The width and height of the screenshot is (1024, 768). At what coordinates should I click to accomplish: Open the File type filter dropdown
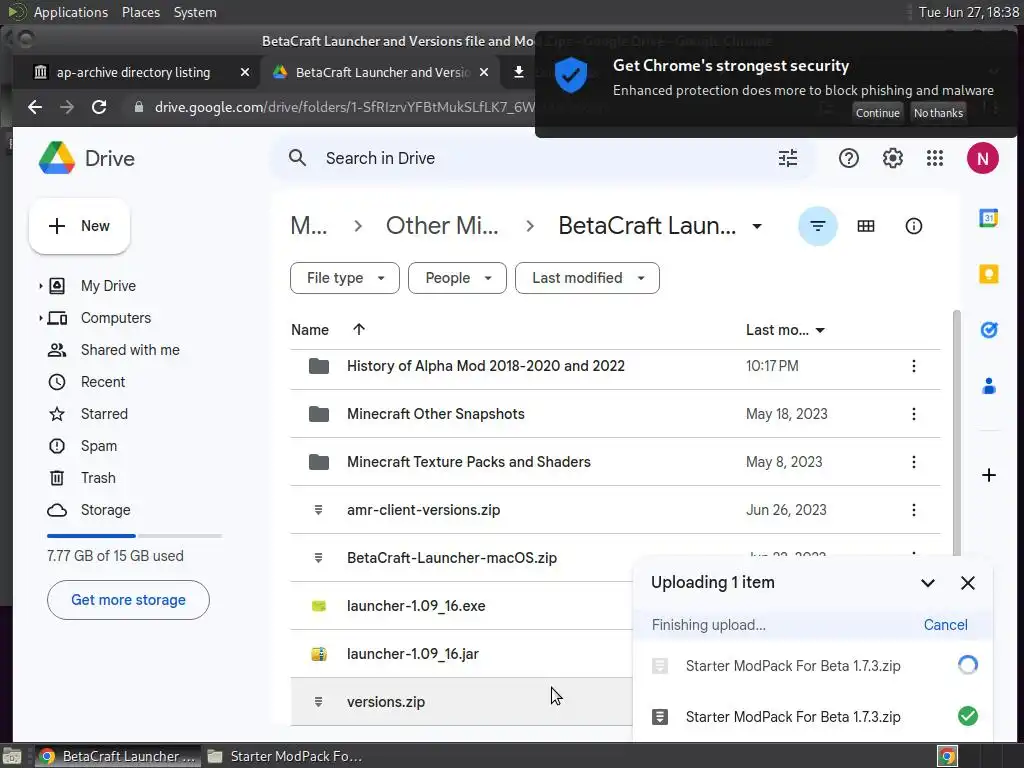pos(345,278)
